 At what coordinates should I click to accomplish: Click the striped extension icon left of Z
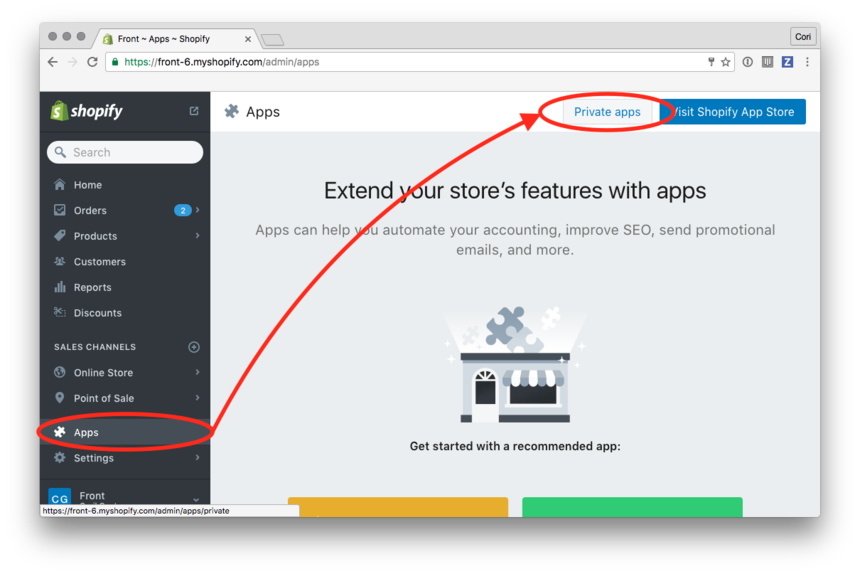tap(767, 62)
